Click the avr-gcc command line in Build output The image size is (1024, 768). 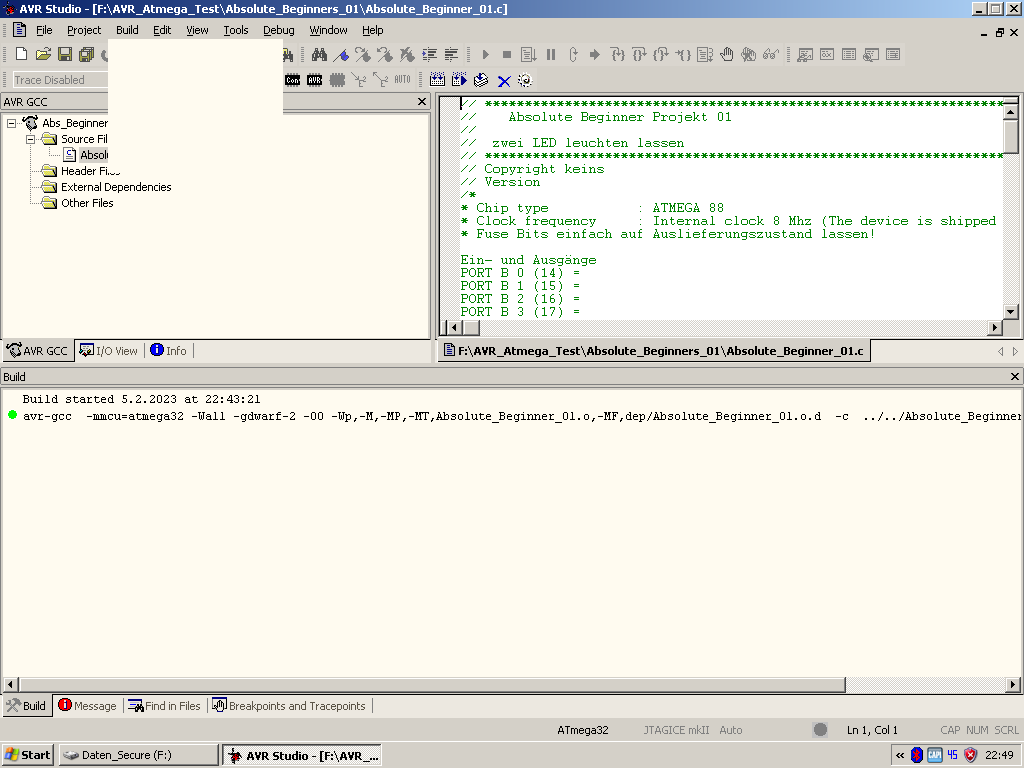pos(521,416)
